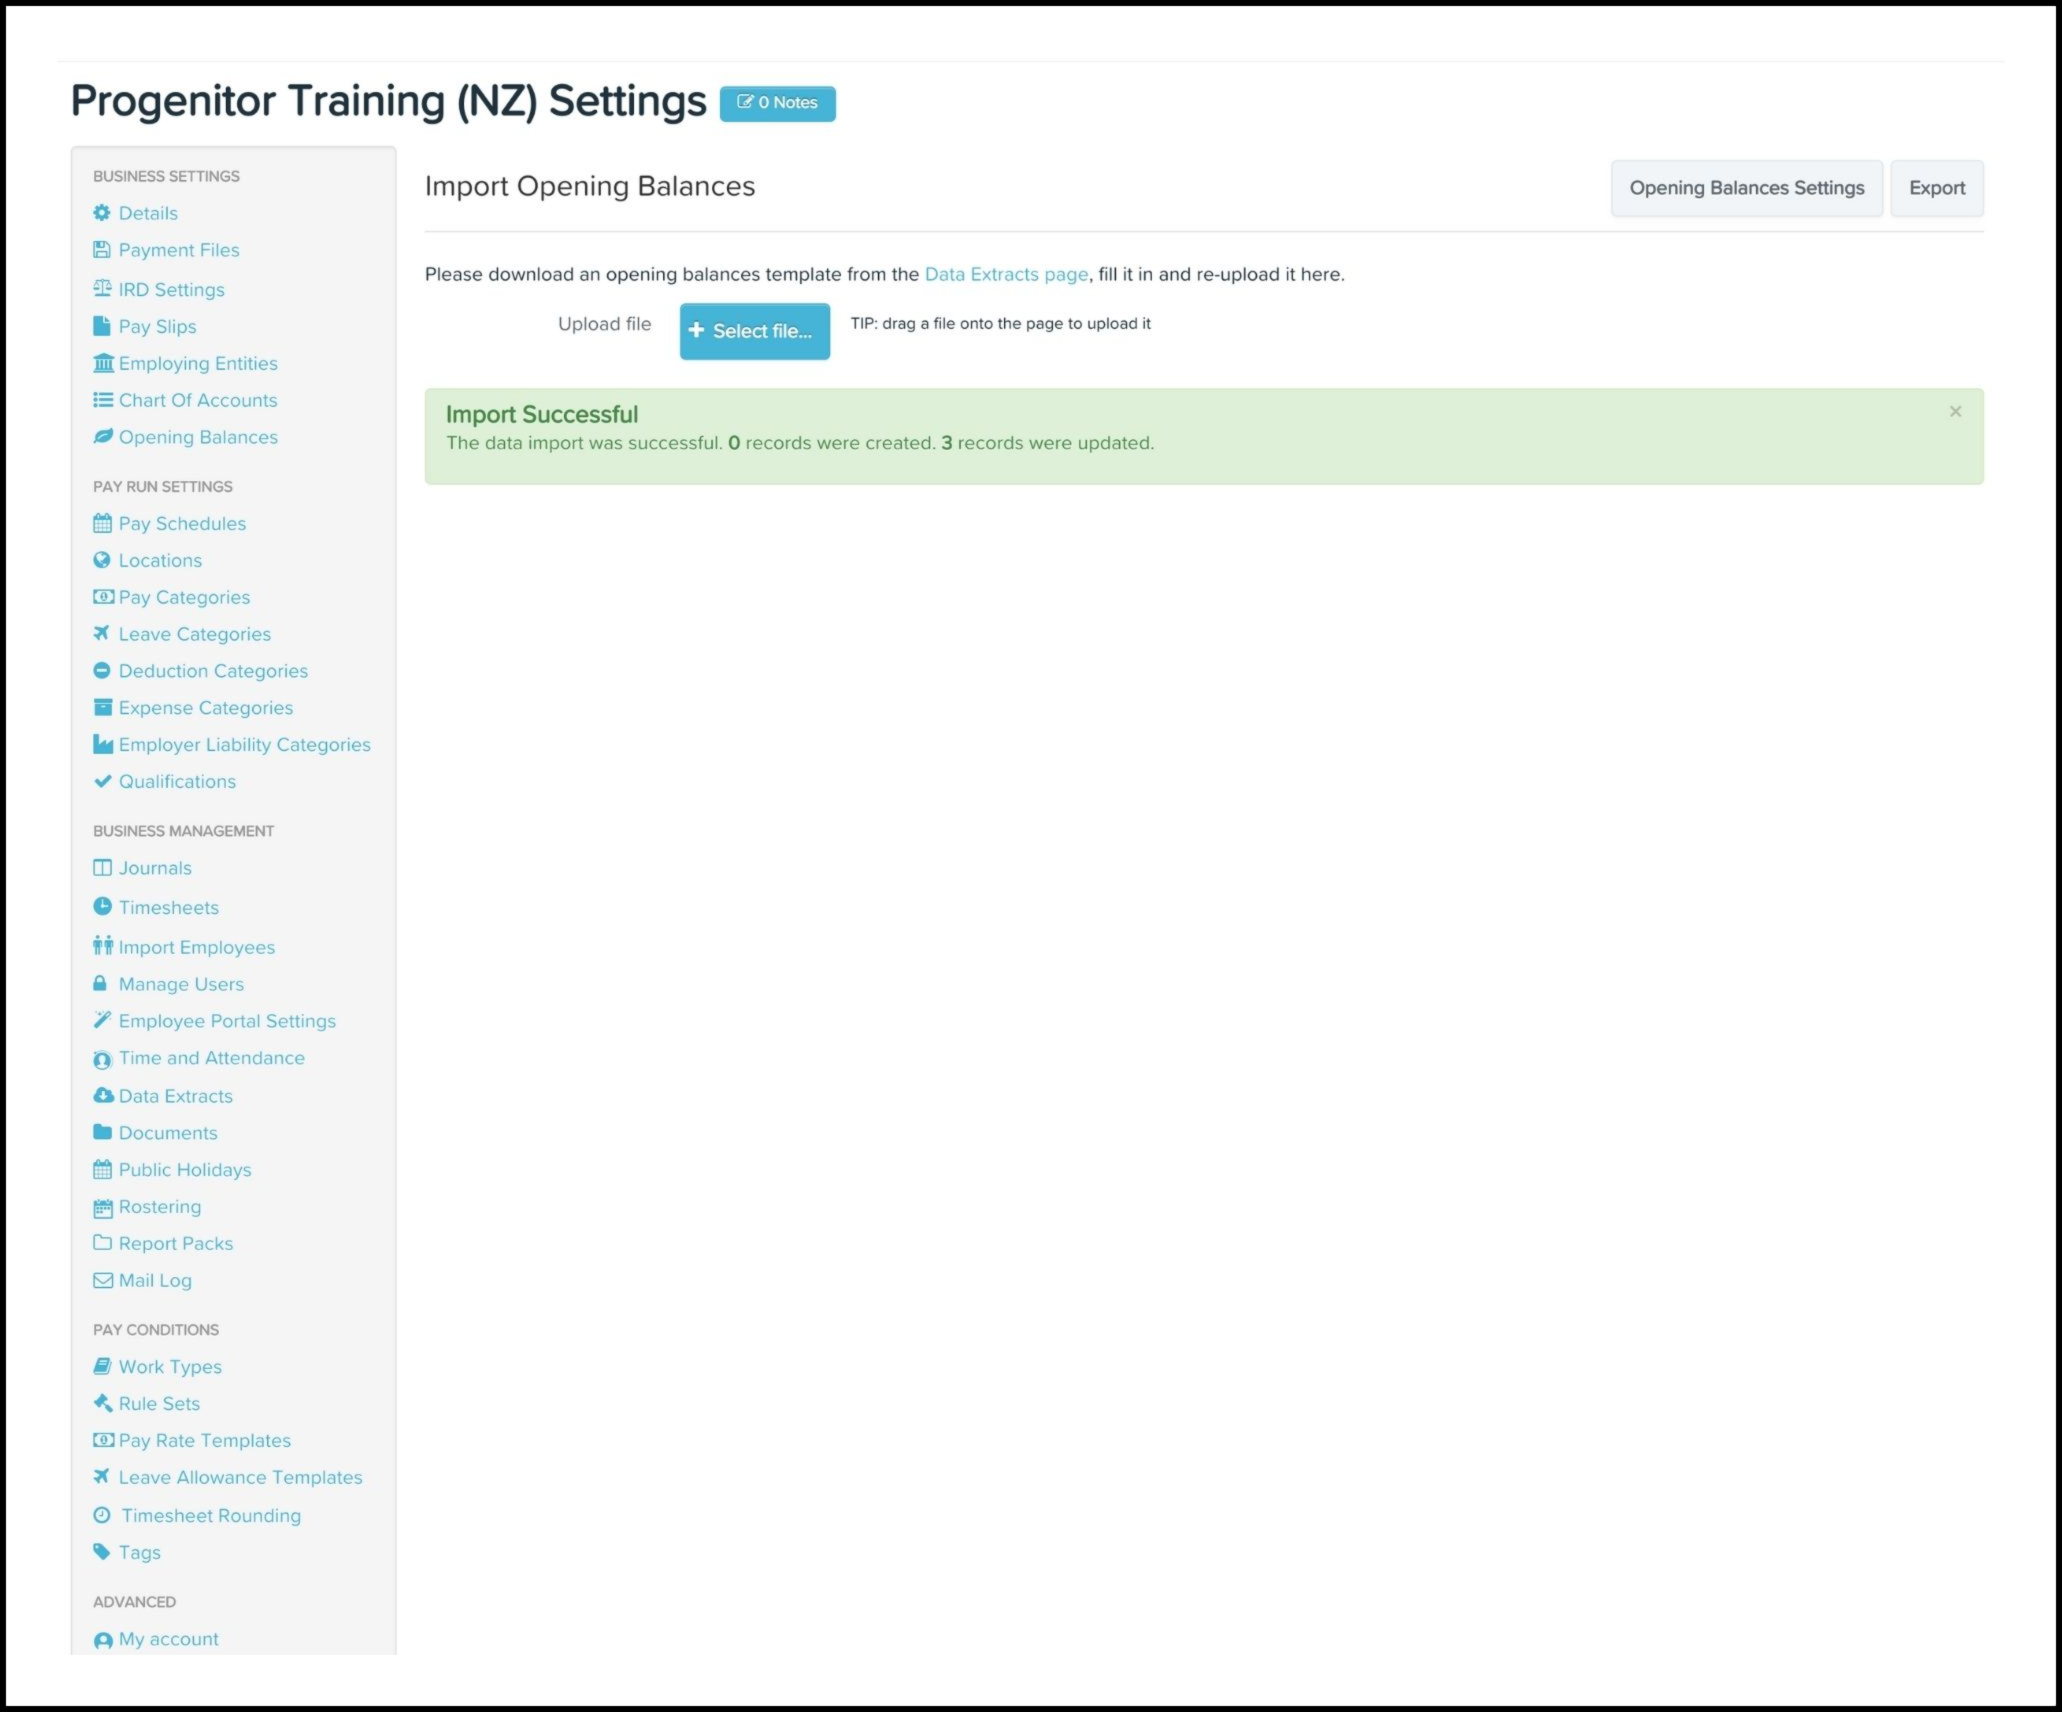2062x1712 pixels.
Task: Click the padlock icon beside Manage Users
Action: coord(100,984)
